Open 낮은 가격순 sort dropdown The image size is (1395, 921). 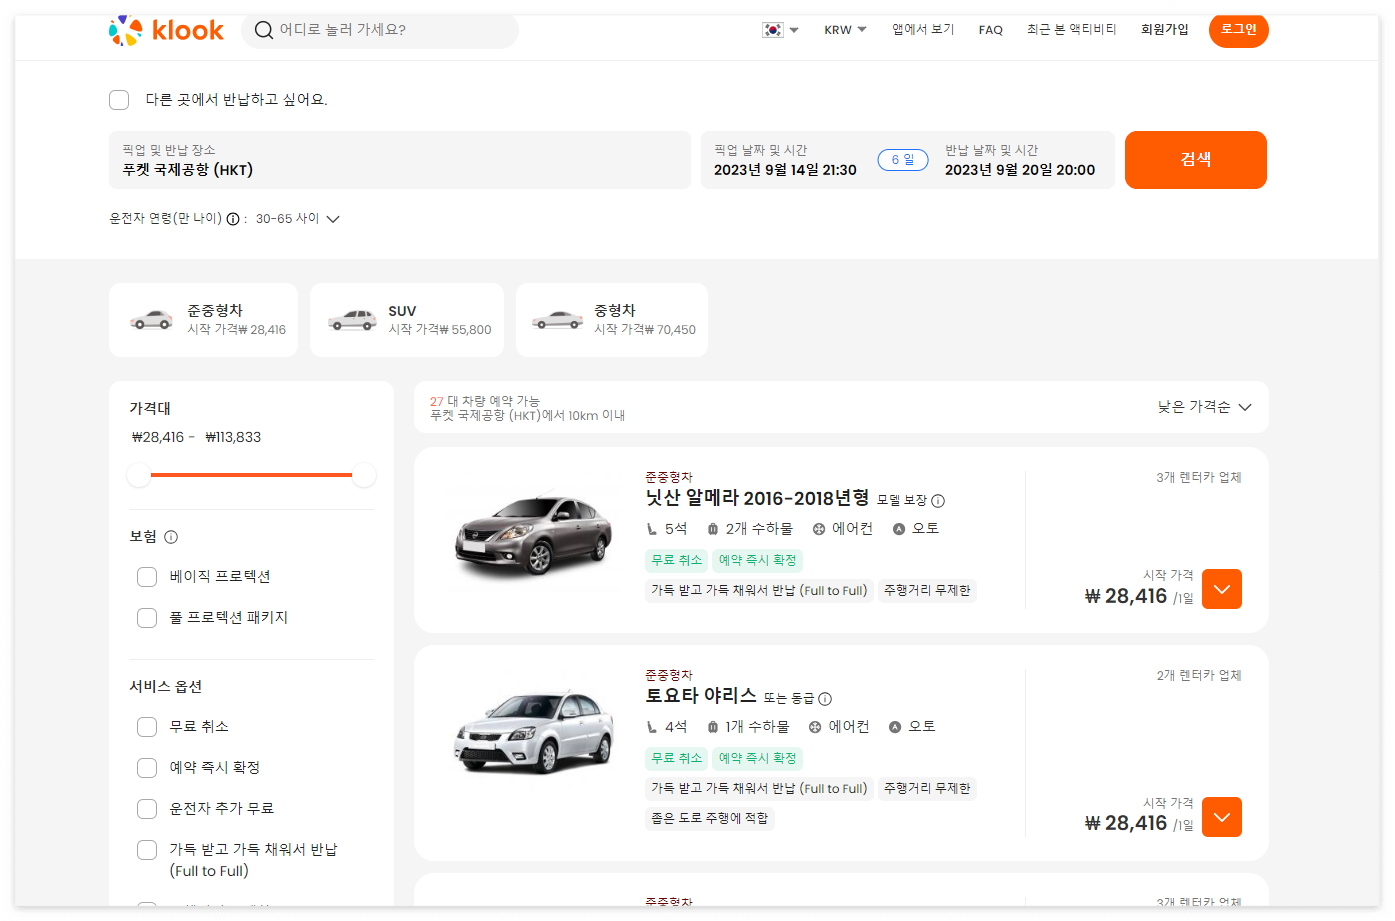(1204, 407)
